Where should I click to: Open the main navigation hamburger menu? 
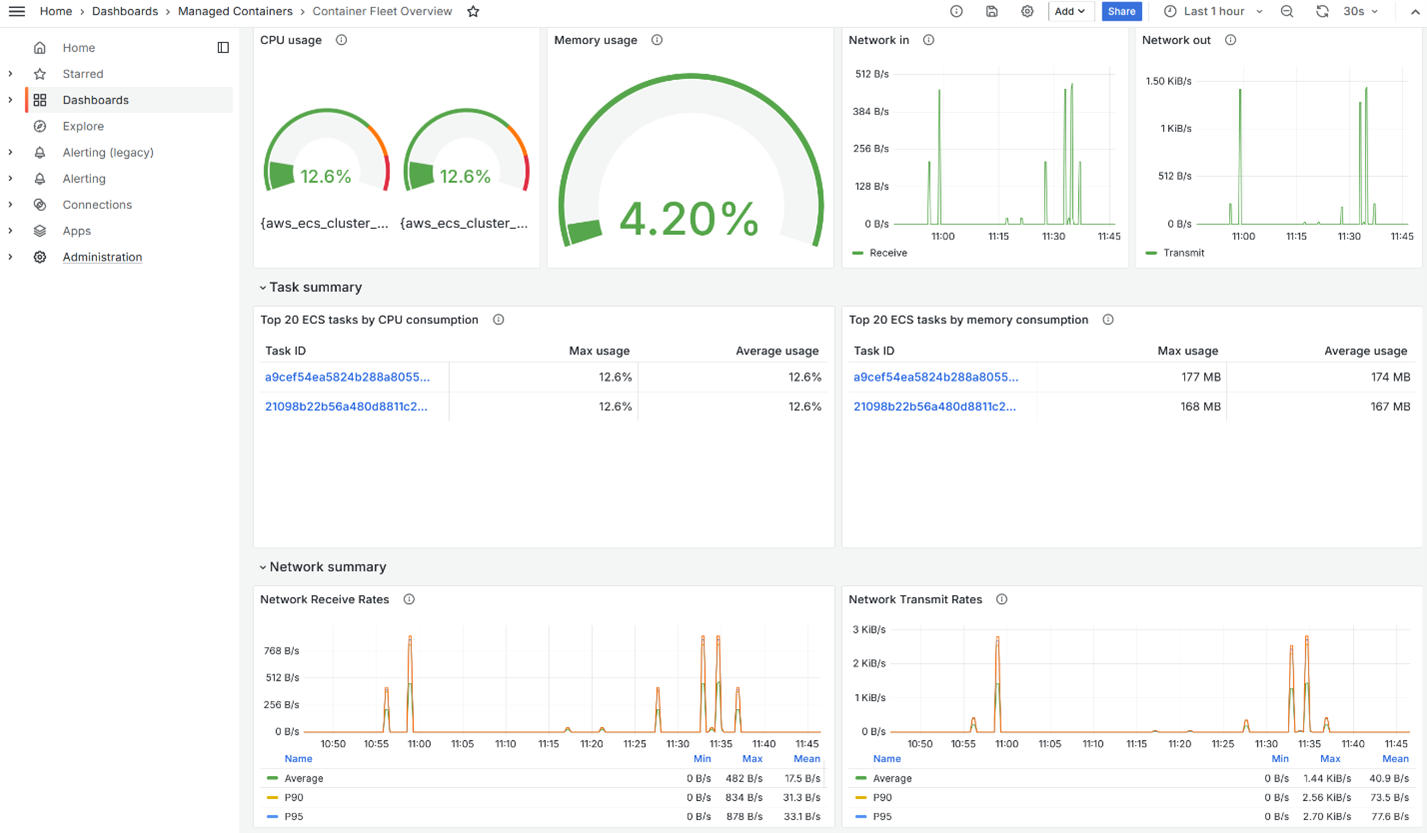click(16, 11)
